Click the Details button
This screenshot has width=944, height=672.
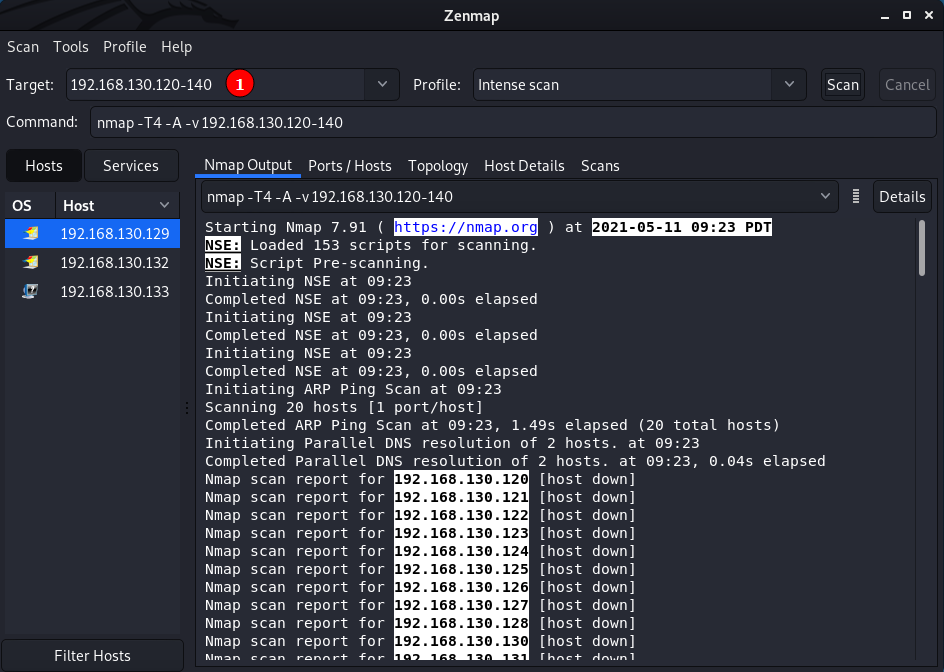(902, 197)
